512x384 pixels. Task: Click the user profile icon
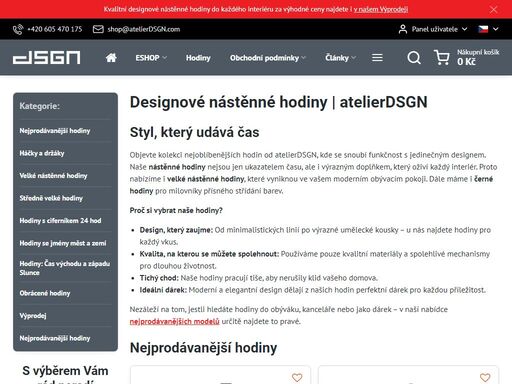pyautogui.click(x=403, y=29)
